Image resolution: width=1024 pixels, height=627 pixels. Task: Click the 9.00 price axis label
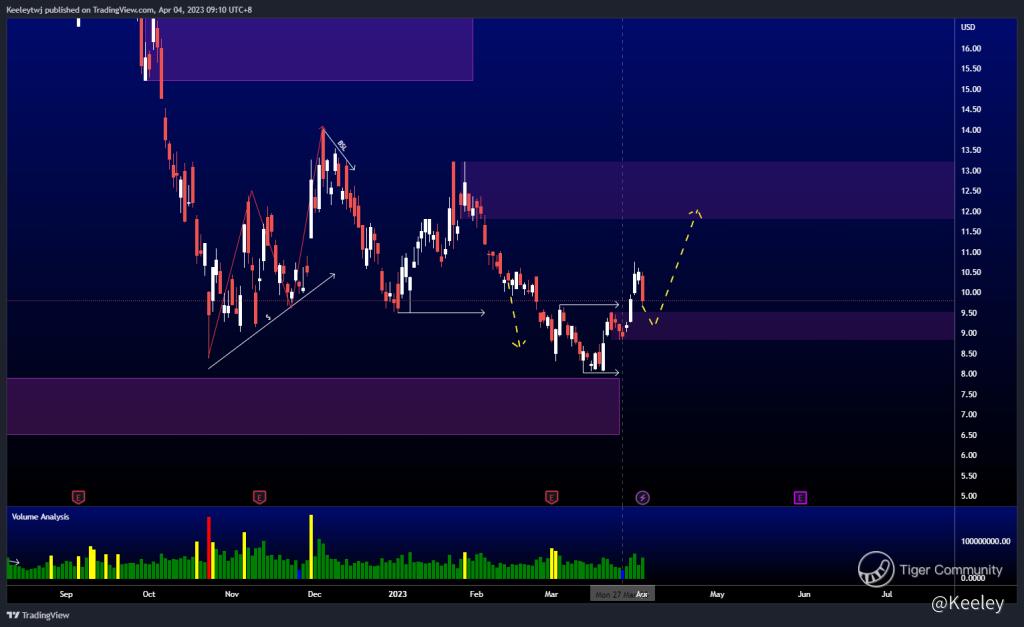[968, 333]
